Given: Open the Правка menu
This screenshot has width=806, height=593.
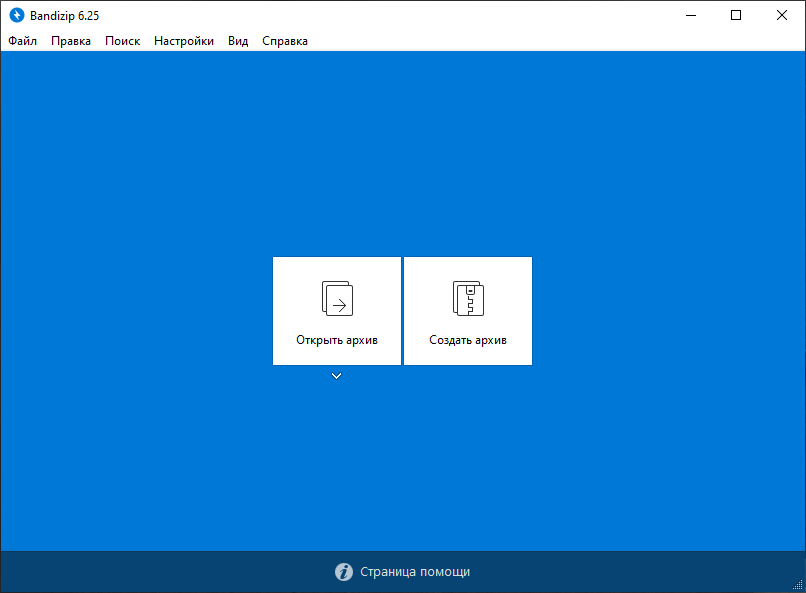Looking at the screenshot, I should [x=71, y=41].
